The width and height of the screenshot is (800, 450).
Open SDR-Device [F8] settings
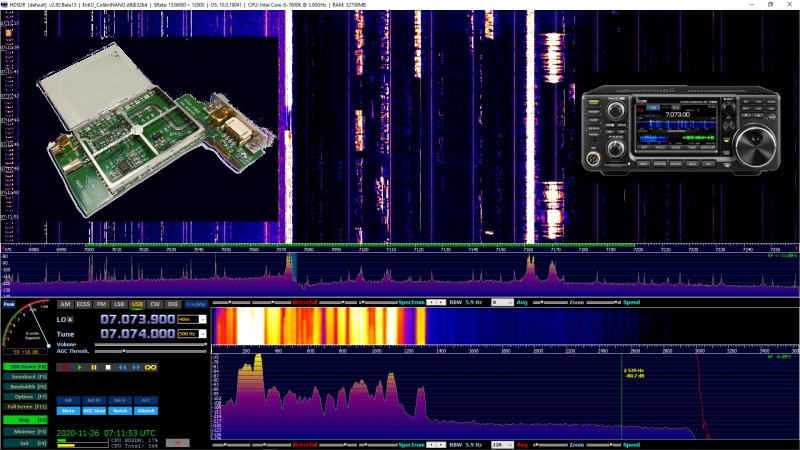(25, 367)
